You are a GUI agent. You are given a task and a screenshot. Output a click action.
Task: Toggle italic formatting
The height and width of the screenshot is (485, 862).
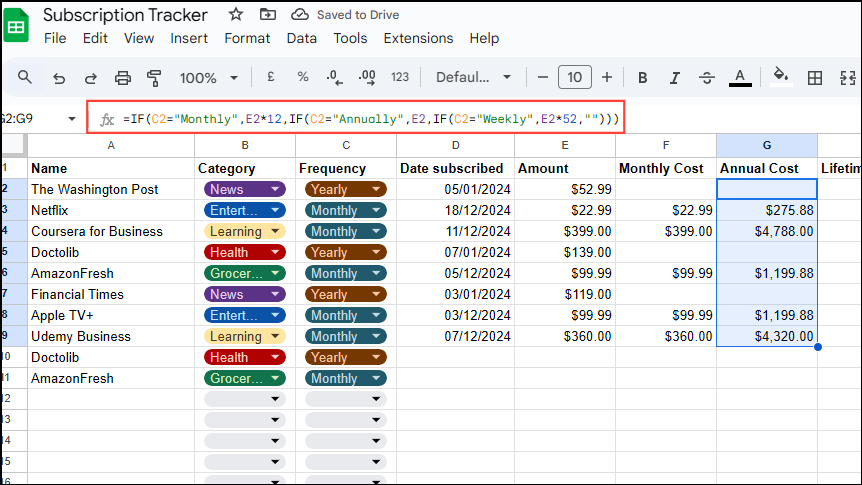(675, 78)
